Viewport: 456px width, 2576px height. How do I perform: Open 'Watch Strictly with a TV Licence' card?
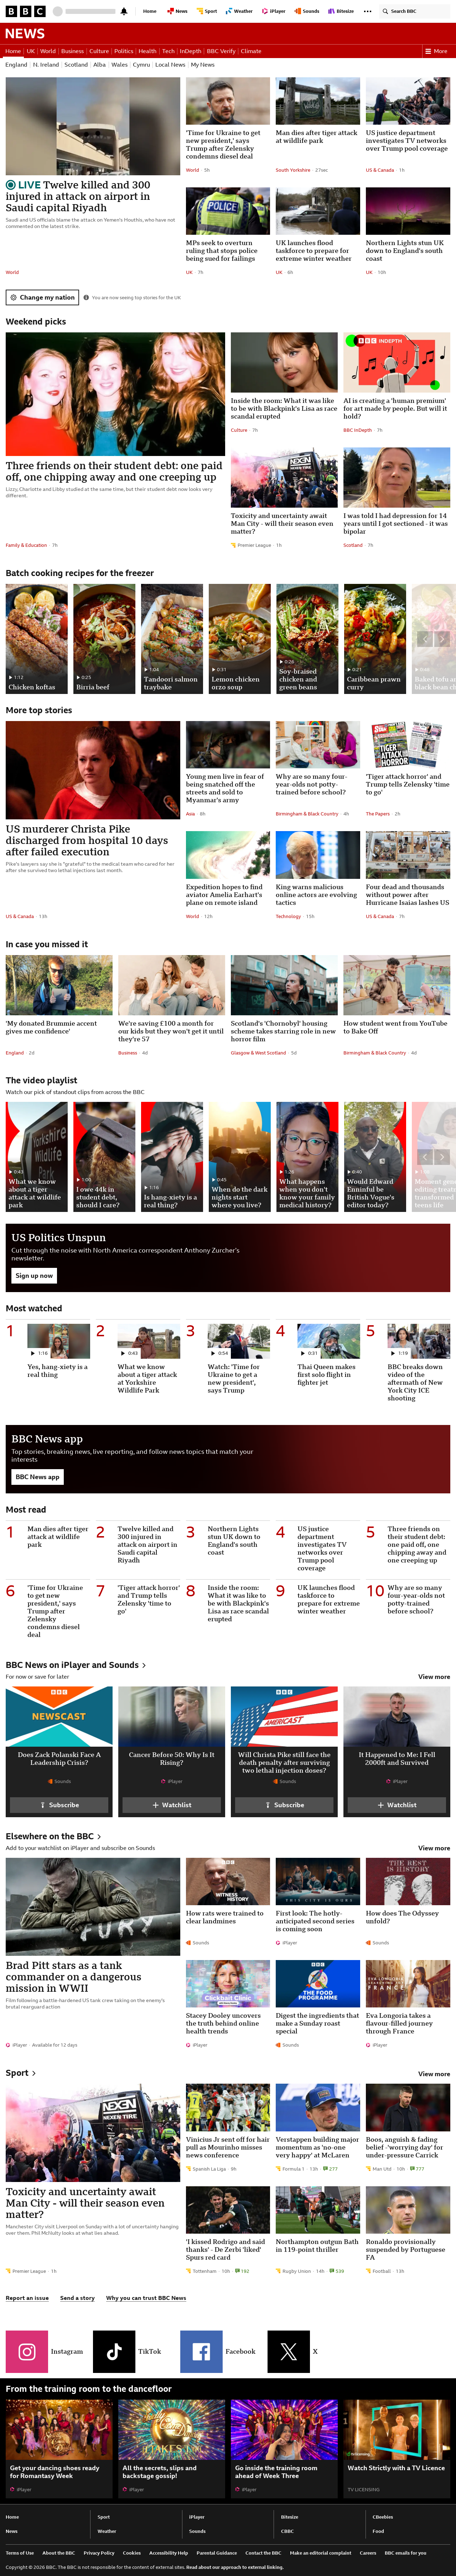pos(397,2447)
